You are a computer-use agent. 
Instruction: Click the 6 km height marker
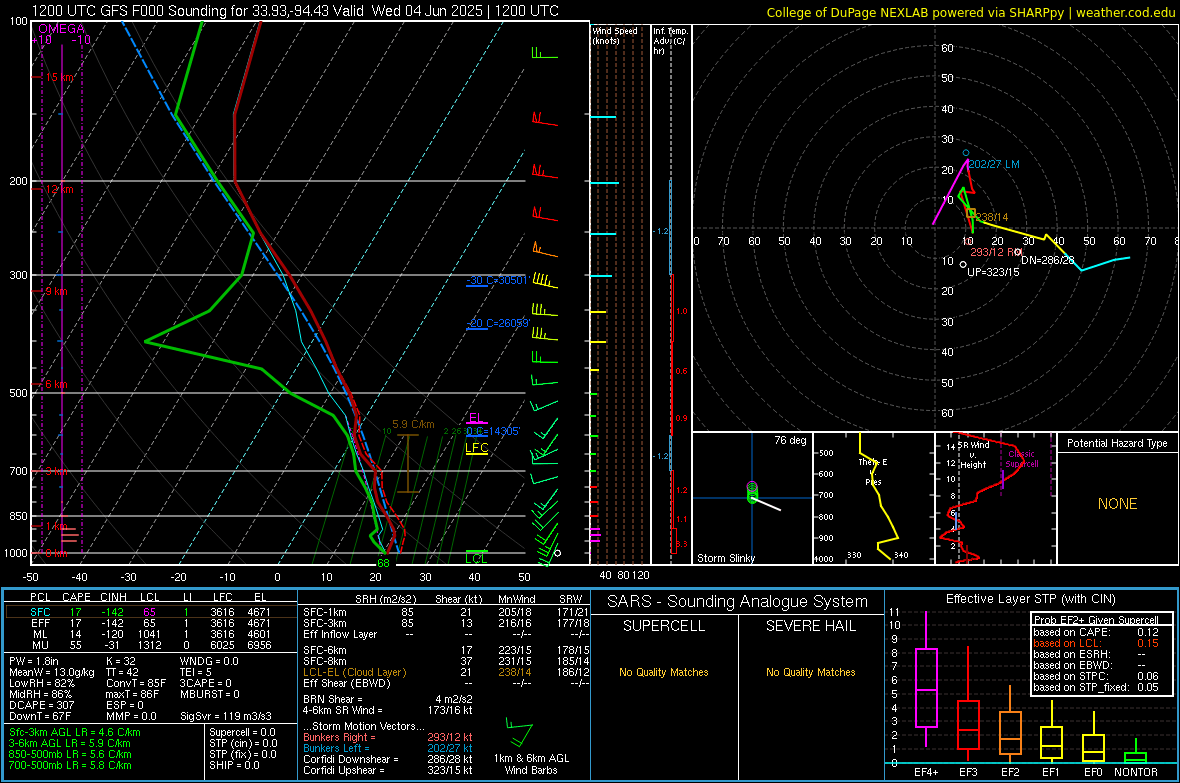(56, 384)
